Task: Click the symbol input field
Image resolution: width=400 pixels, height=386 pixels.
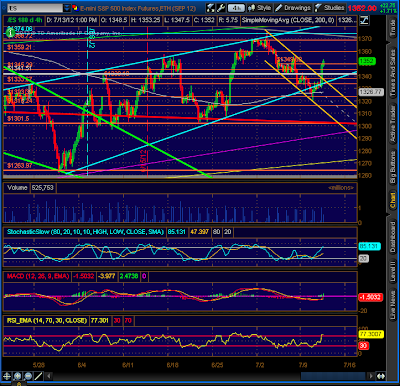Action: pos(35,8)
